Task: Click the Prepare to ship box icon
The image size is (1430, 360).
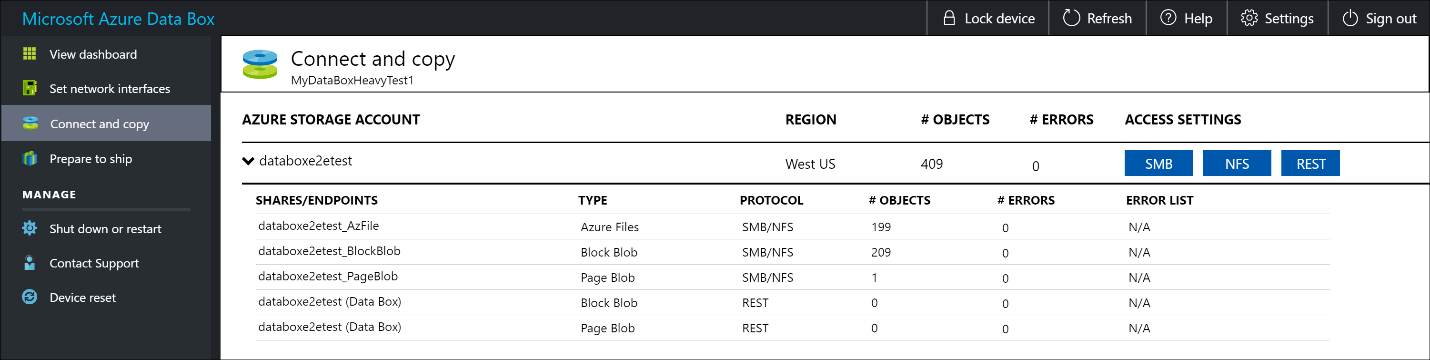Action: (x=30, y=159)
